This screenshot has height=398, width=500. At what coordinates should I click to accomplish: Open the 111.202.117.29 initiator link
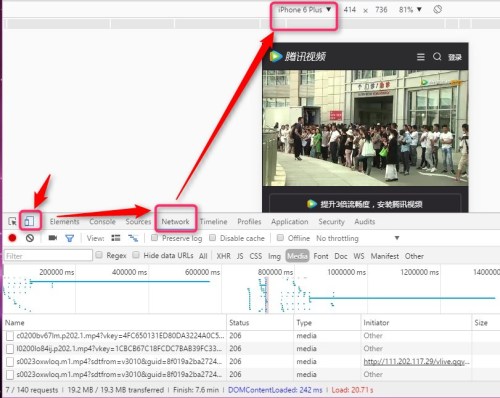point(416,361)
